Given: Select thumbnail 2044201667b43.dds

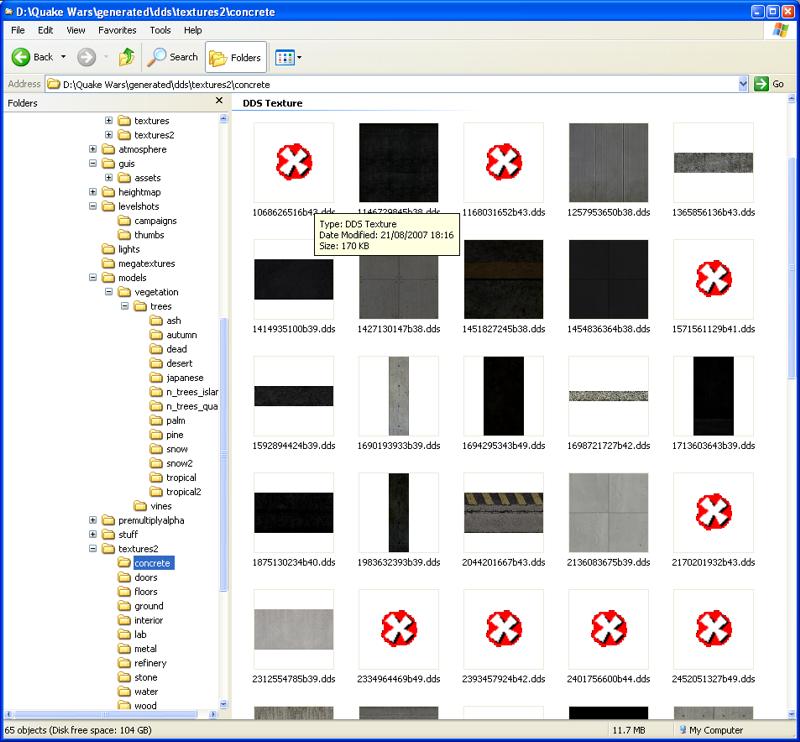Looking at the screenshot, I should click(504, 512).
